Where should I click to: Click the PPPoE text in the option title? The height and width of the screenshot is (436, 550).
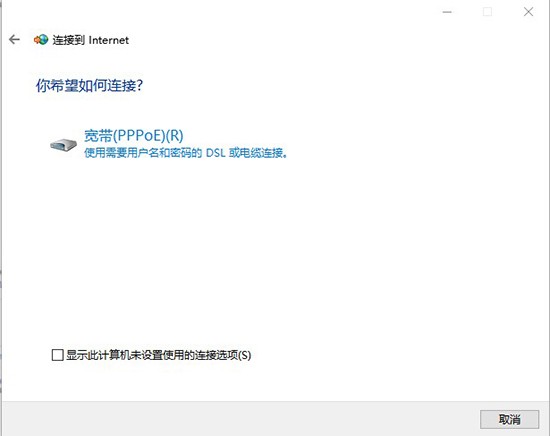[139, 136]
